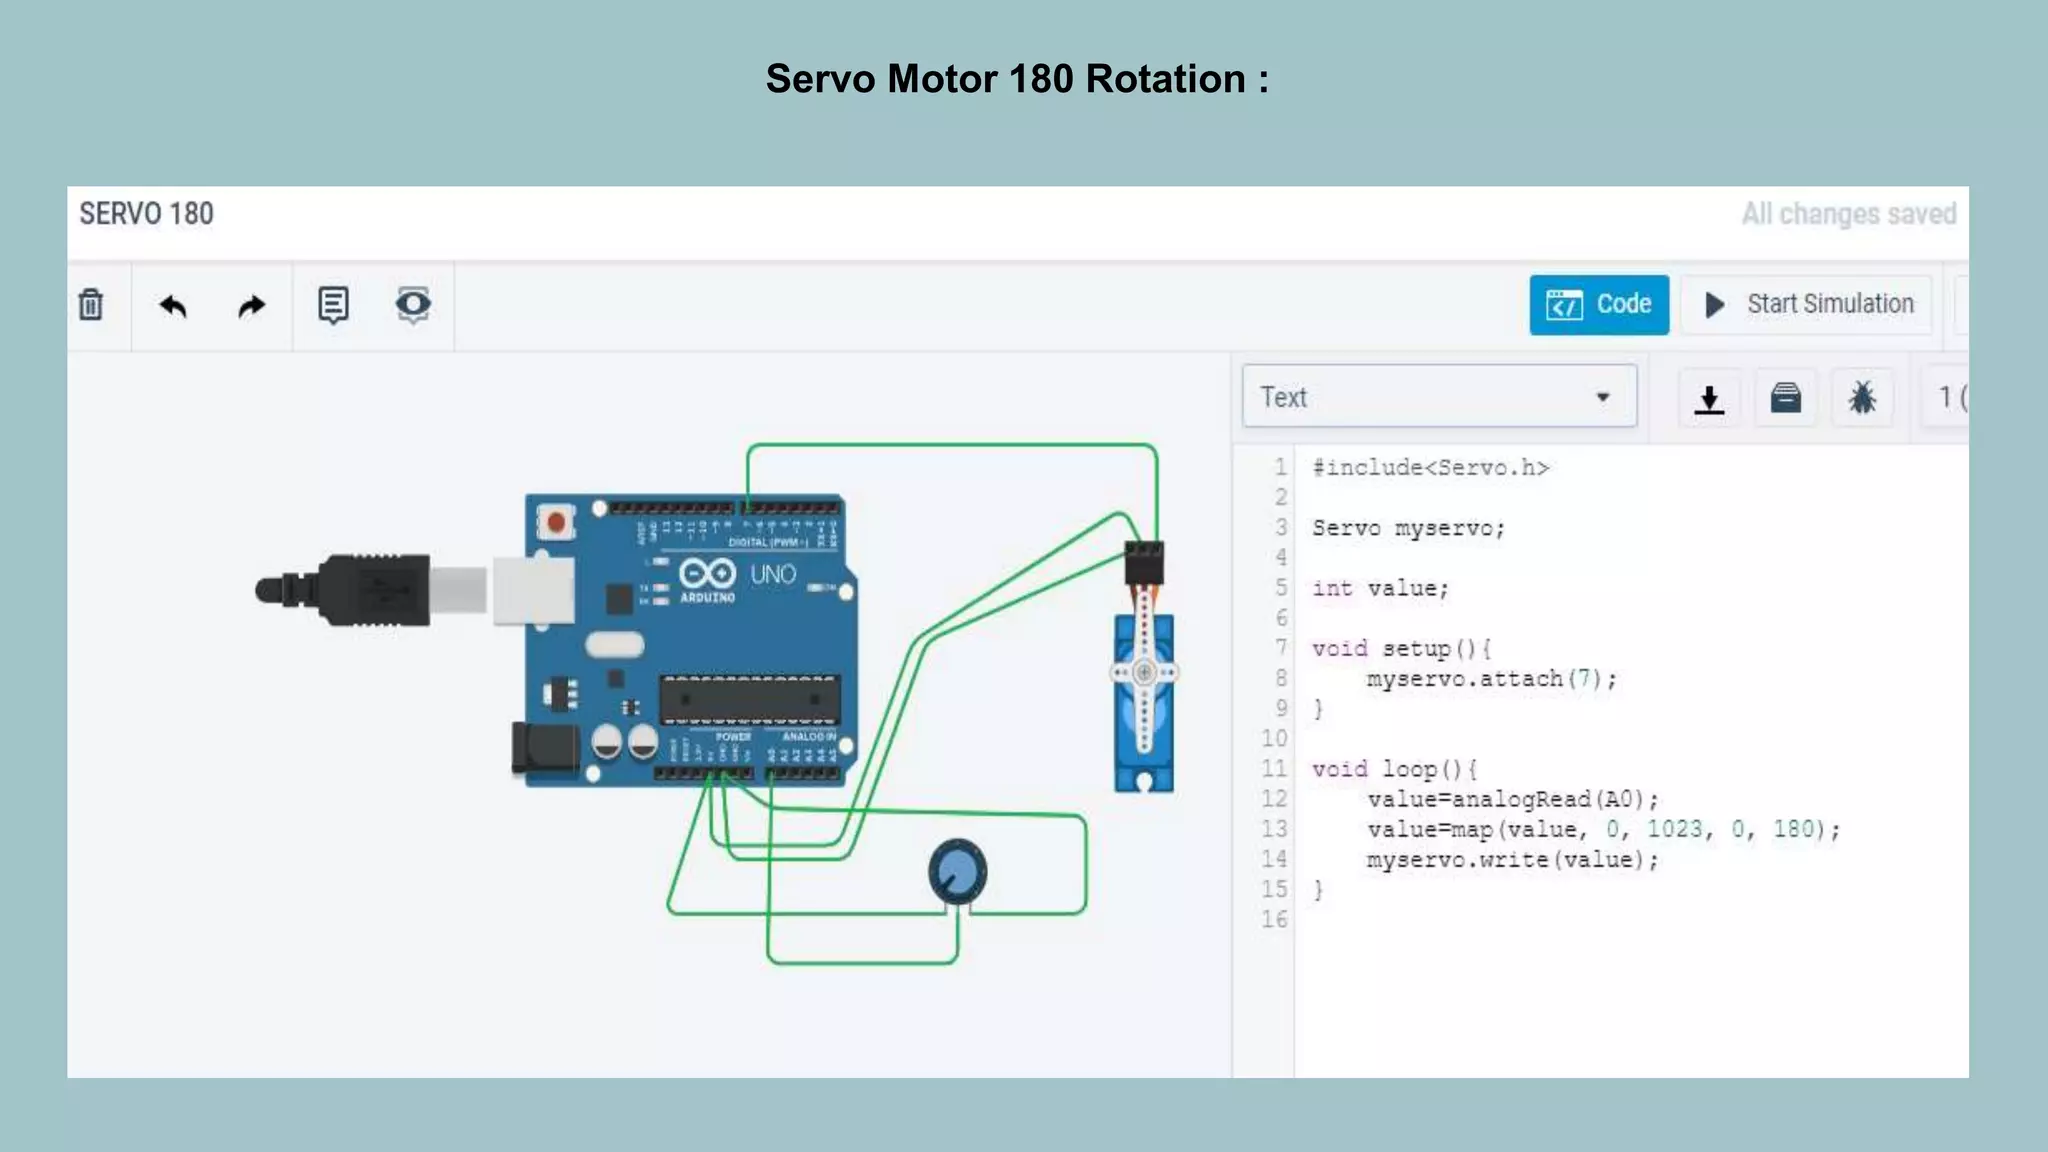The width and height of the screenshot is (2048, 1152).
Task: Open the Code editor panel
Action: point(1599,304)
